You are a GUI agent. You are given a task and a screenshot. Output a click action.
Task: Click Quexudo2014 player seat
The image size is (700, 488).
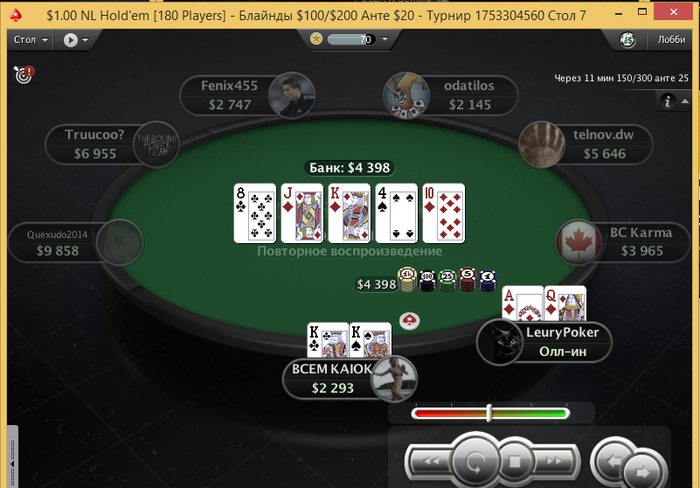pyautogui.click(x=75, y=242)
